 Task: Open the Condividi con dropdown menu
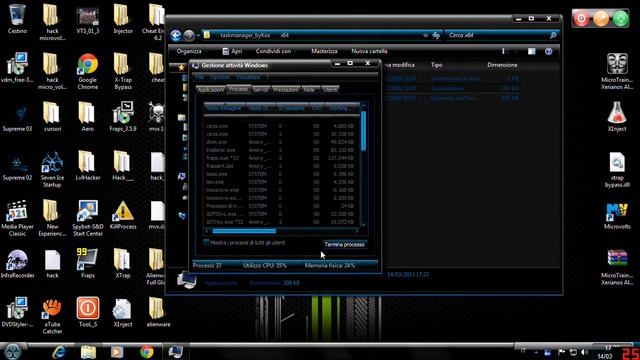tap(275, 51)
